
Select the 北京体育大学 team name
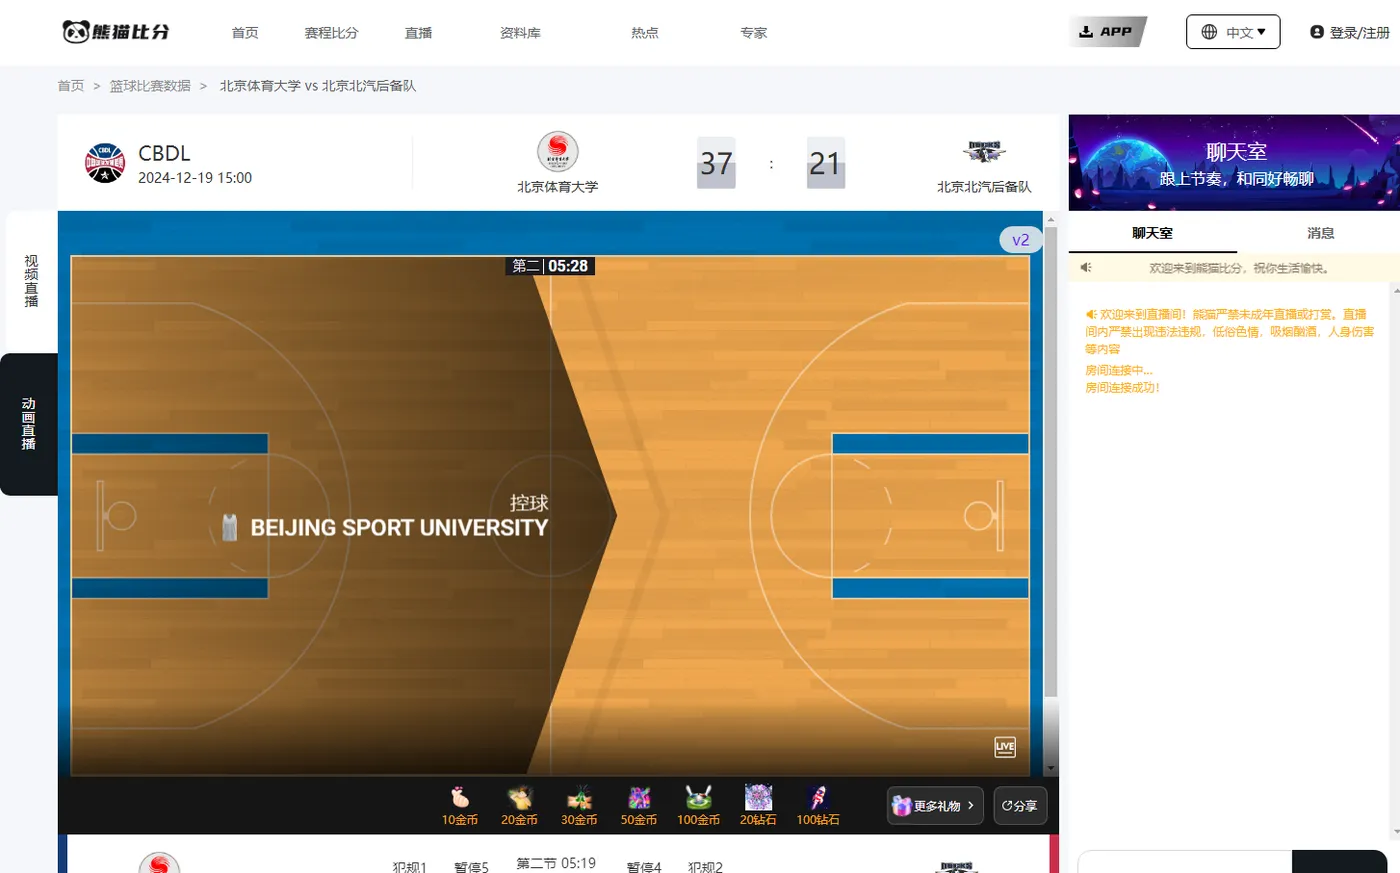[x=558, y=187]
